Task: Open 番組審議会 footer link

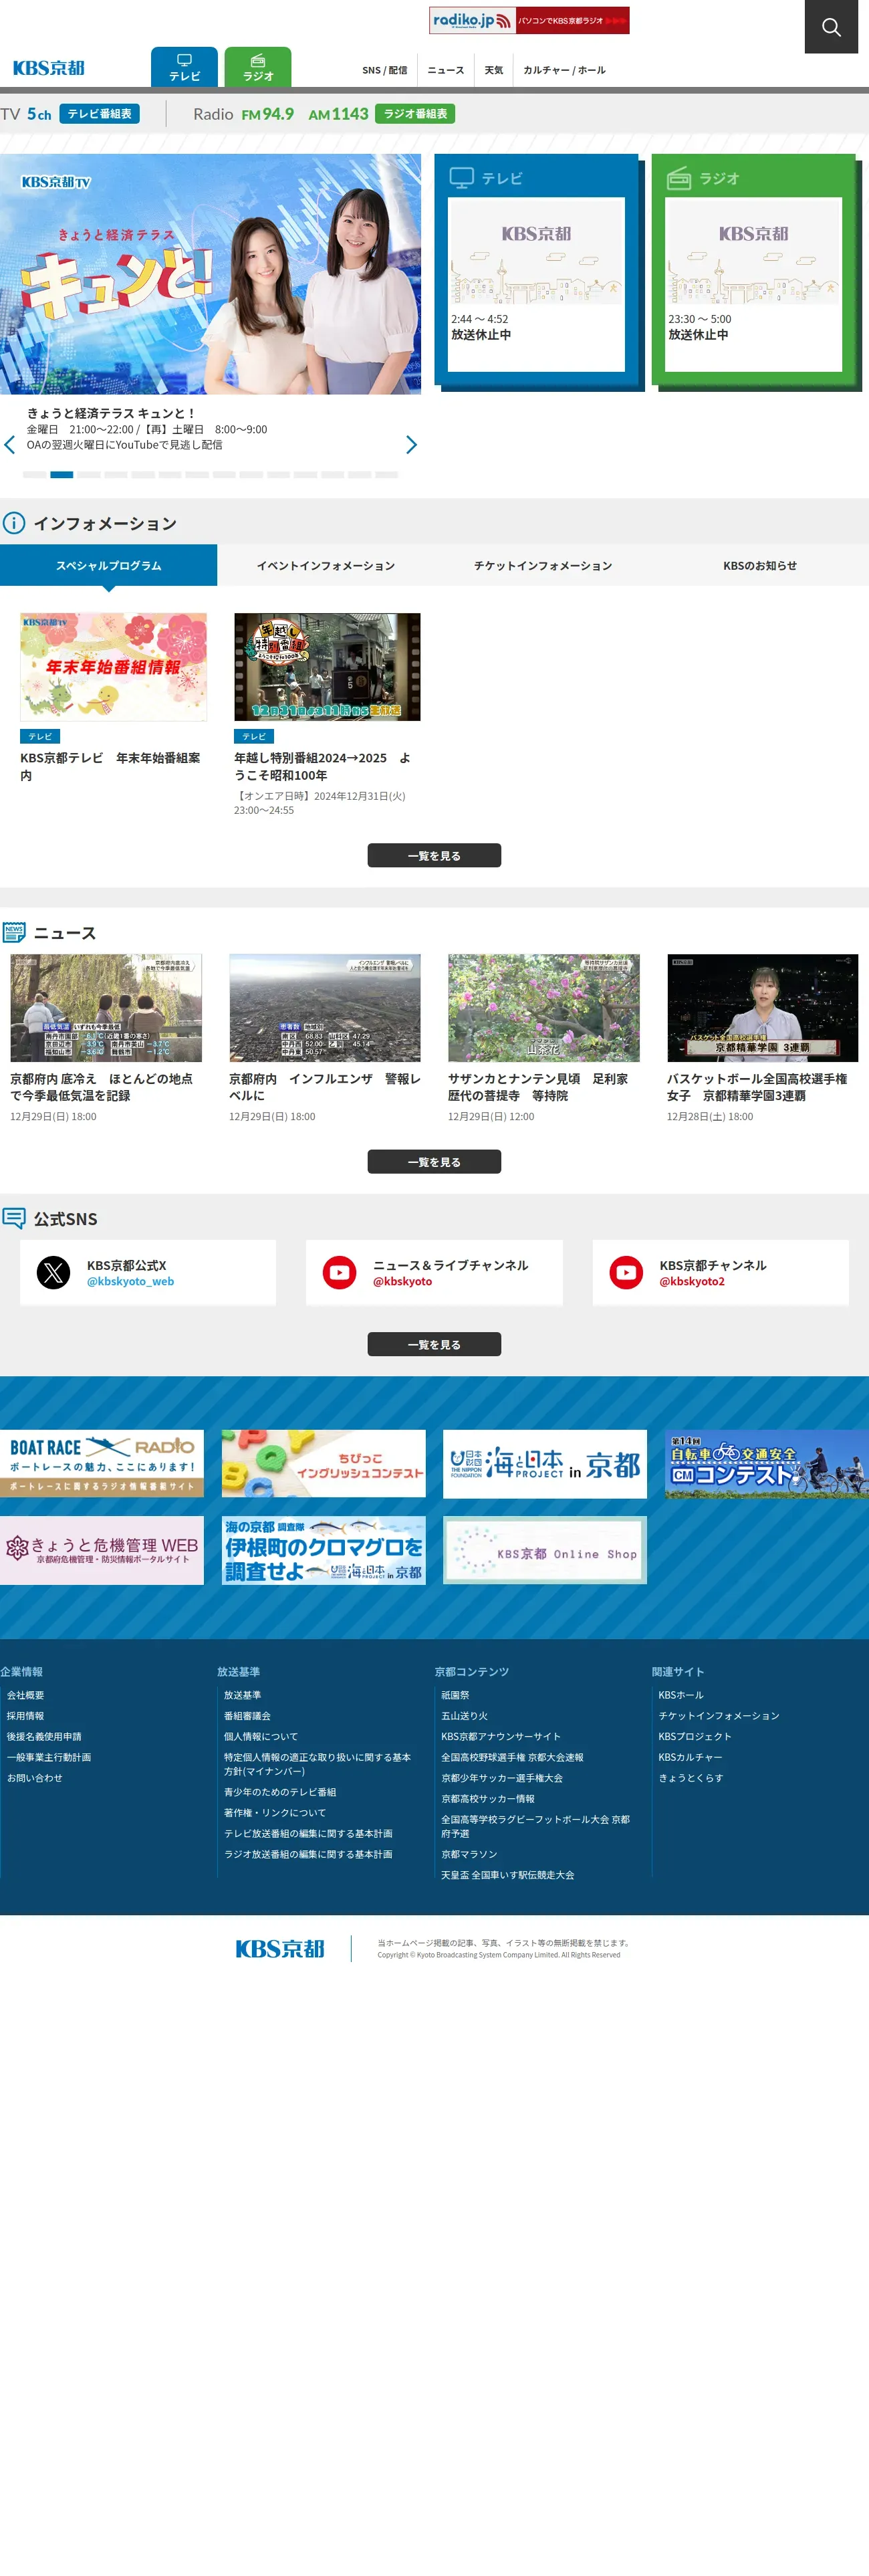Action: [247, 1716]
